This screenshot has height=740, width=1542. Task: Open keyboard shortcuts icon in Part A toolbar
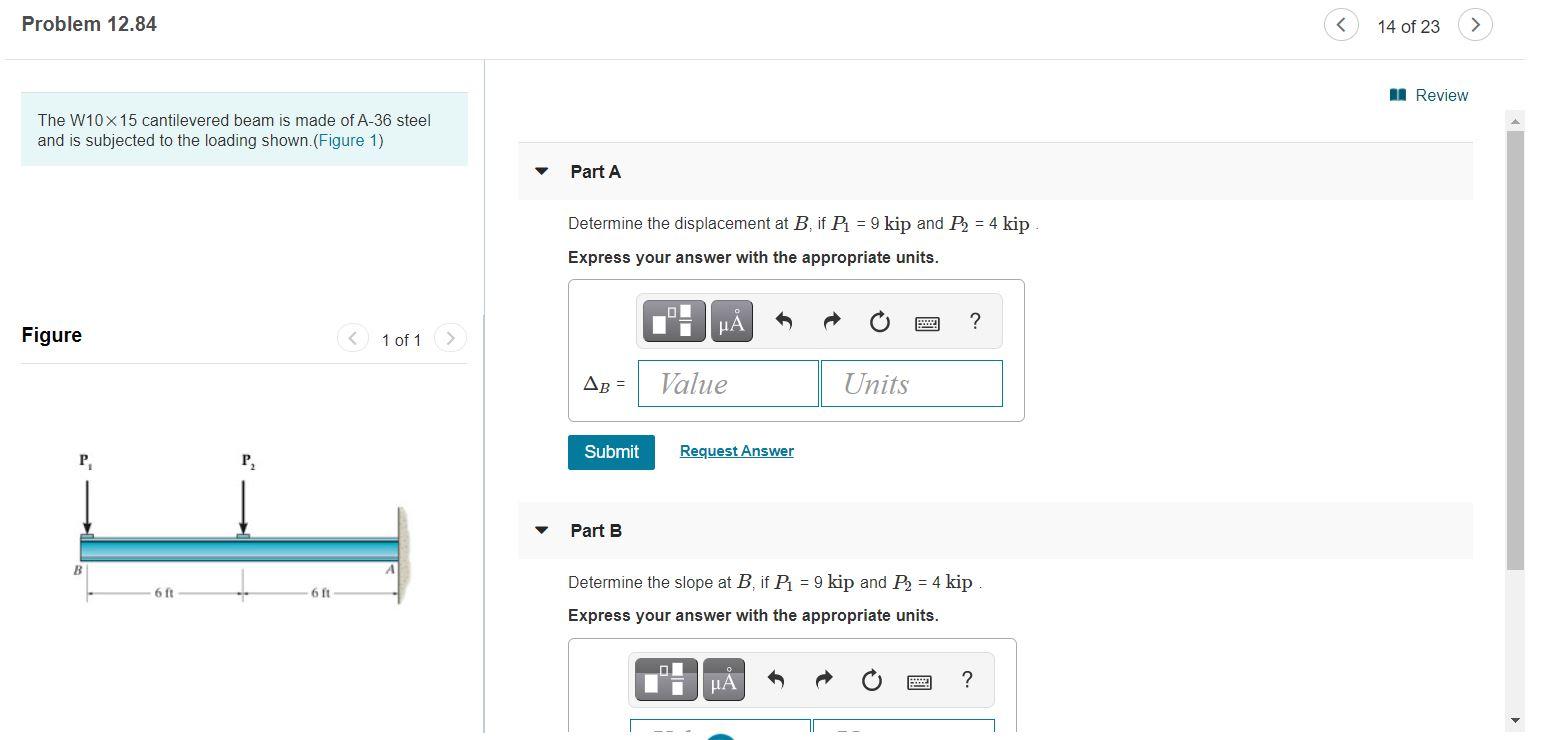click(x=926, y=322)
